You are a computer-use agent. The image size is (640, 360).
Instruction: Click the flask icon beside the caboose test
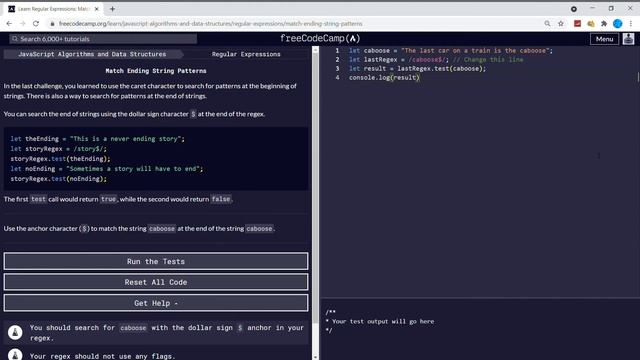tap(15, 332)
